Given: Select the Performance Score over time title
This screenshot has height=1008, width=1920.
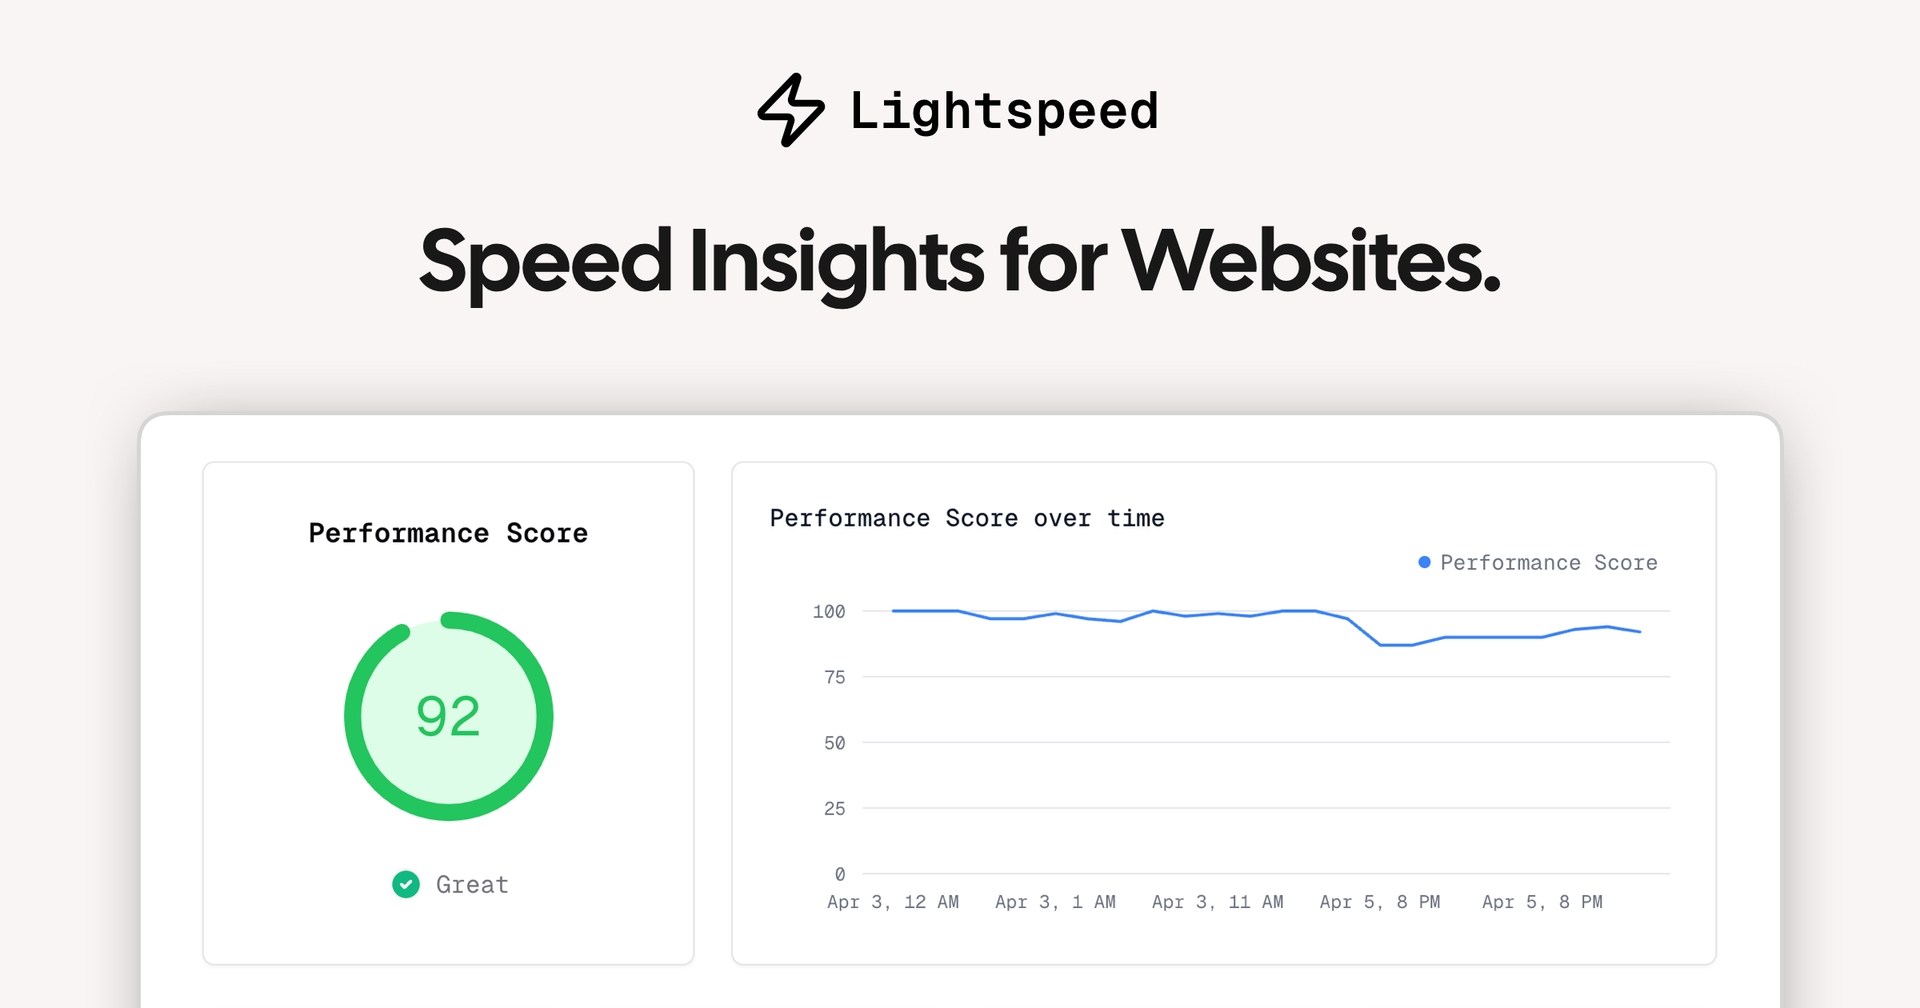Looking at the screenshot, I should (x=967, y=518).
